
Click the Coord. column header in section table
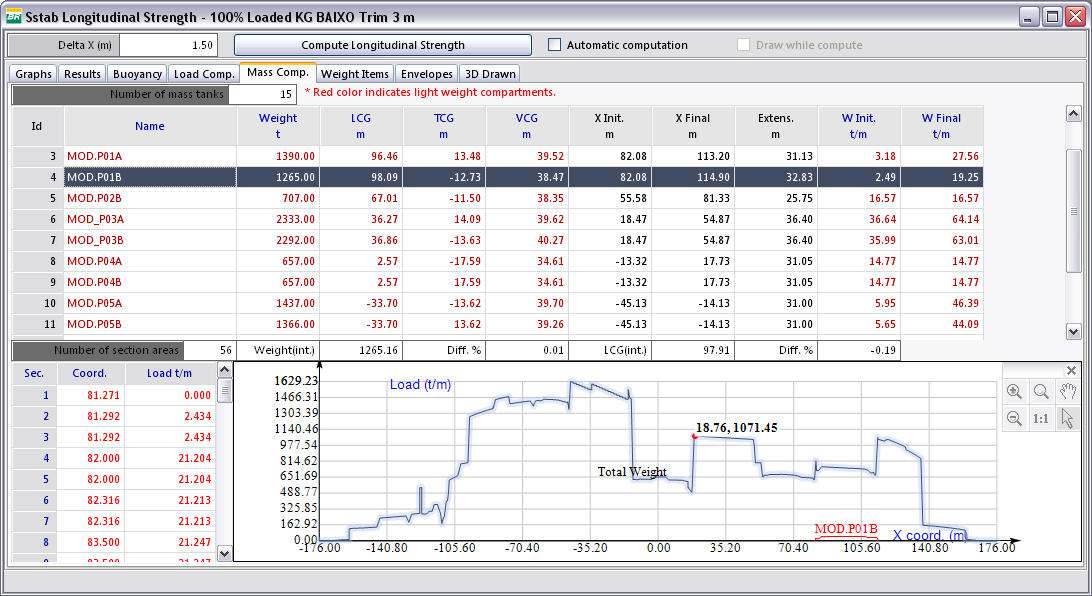[90, 373]
